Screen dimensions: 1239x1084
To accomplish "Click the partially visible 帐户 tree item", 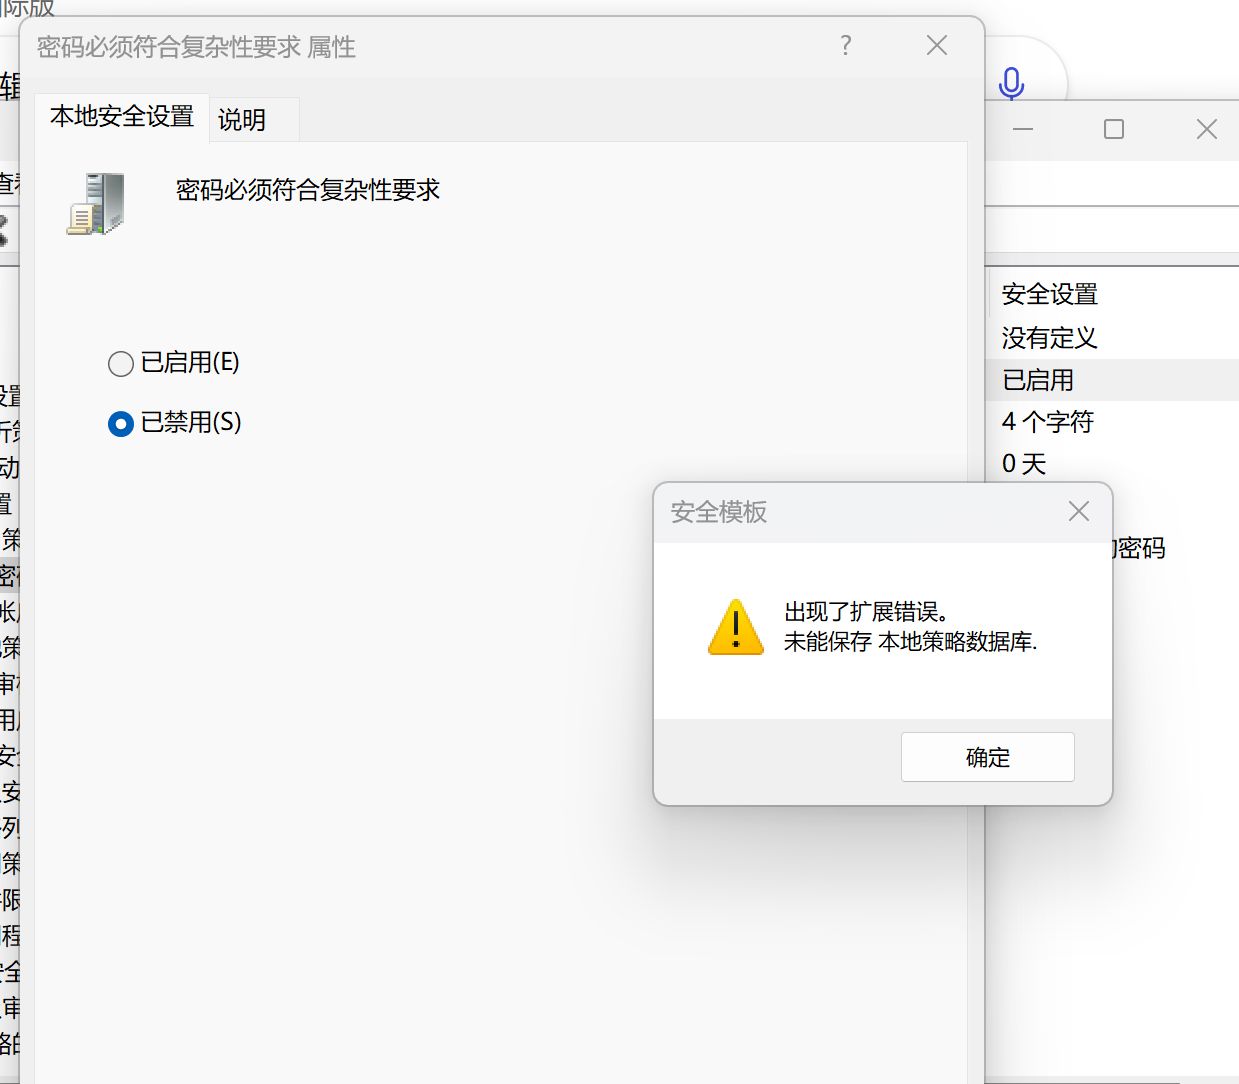I will tap(9, 613).
